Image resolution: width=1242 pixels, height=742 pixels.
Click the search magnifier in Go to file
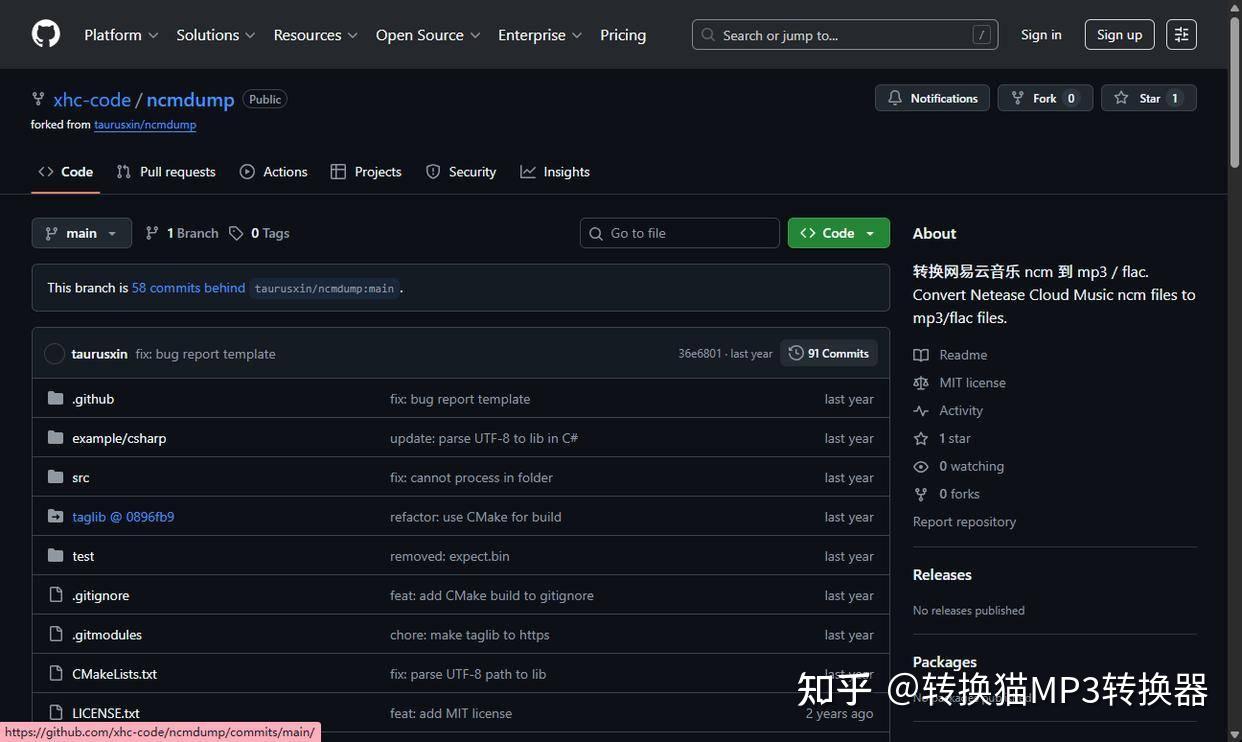(x=597, y=233)
